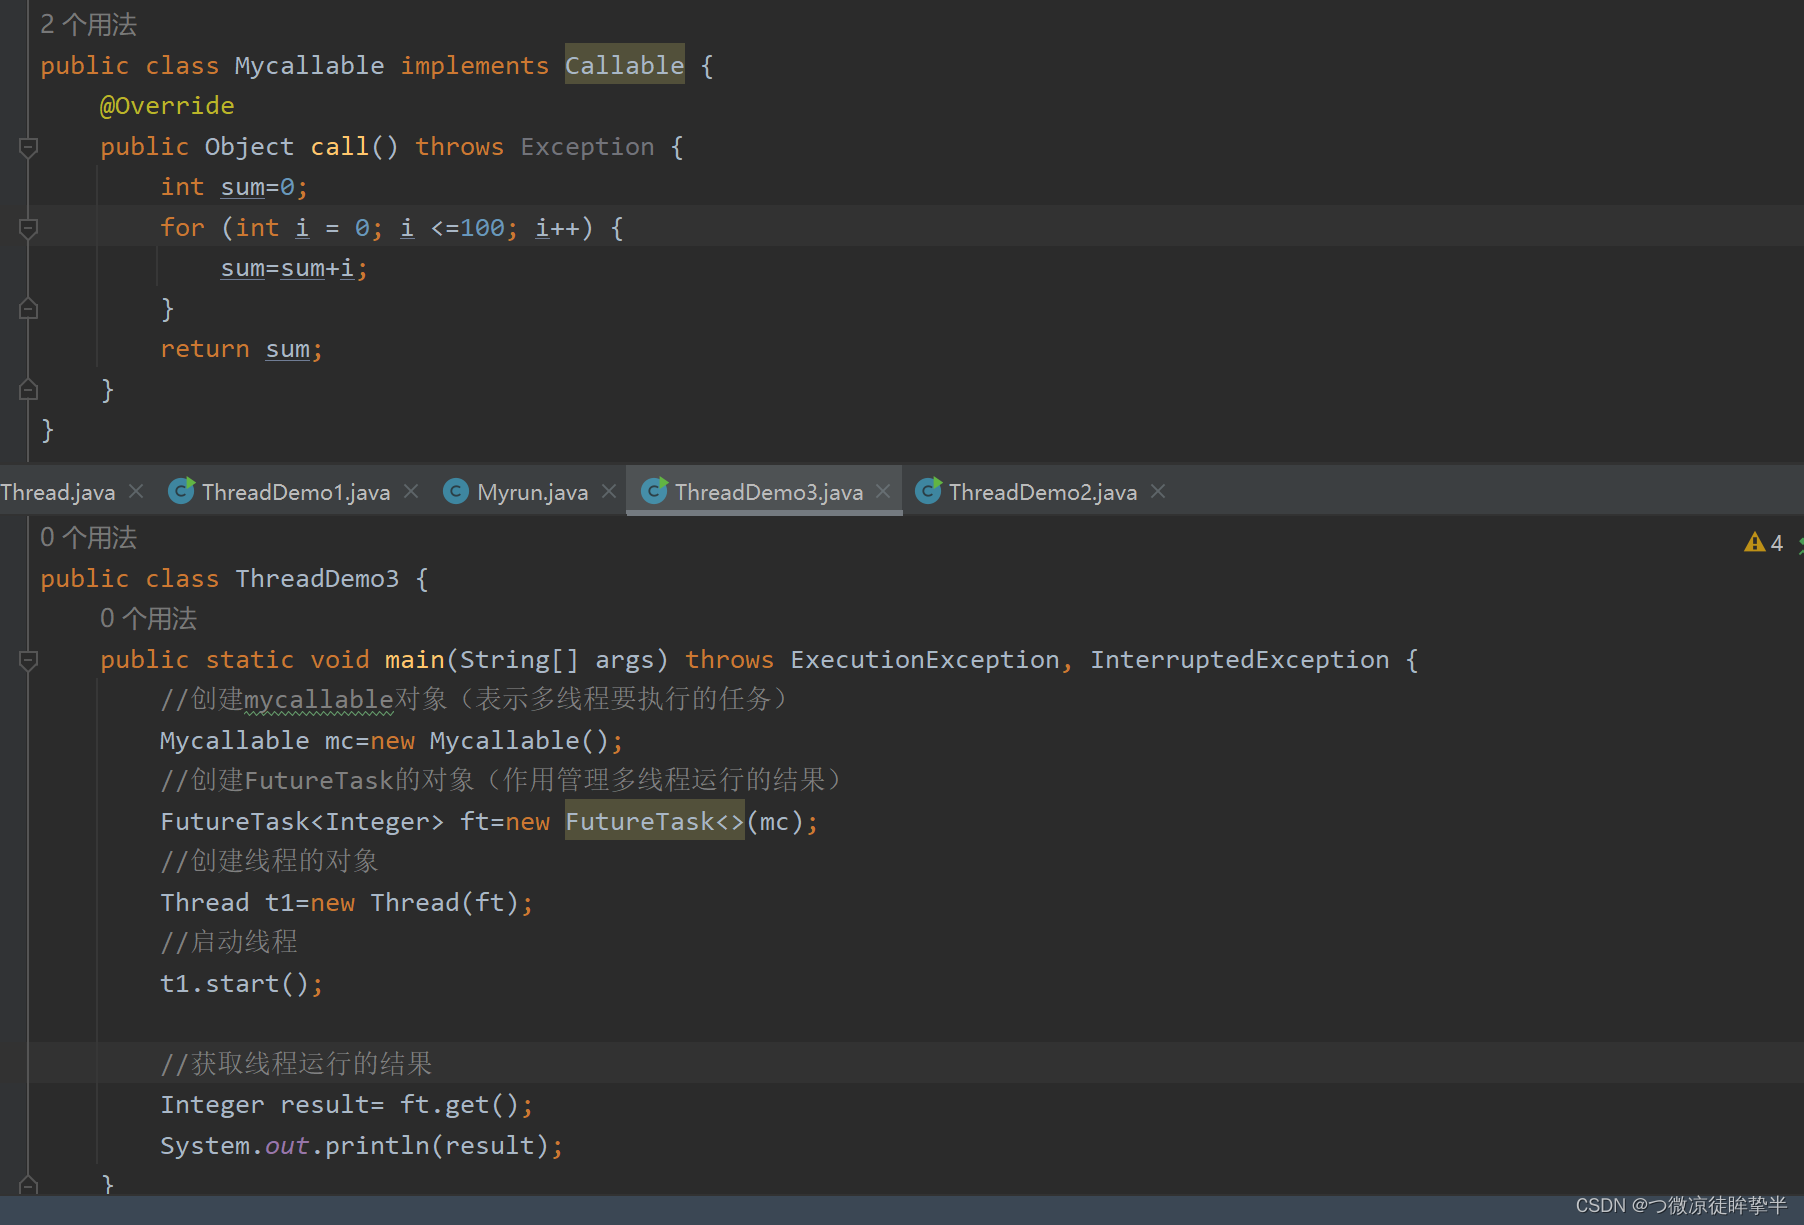Click the comment '//启动线程'
The image size is (1804, 1225).
[229, 942]
